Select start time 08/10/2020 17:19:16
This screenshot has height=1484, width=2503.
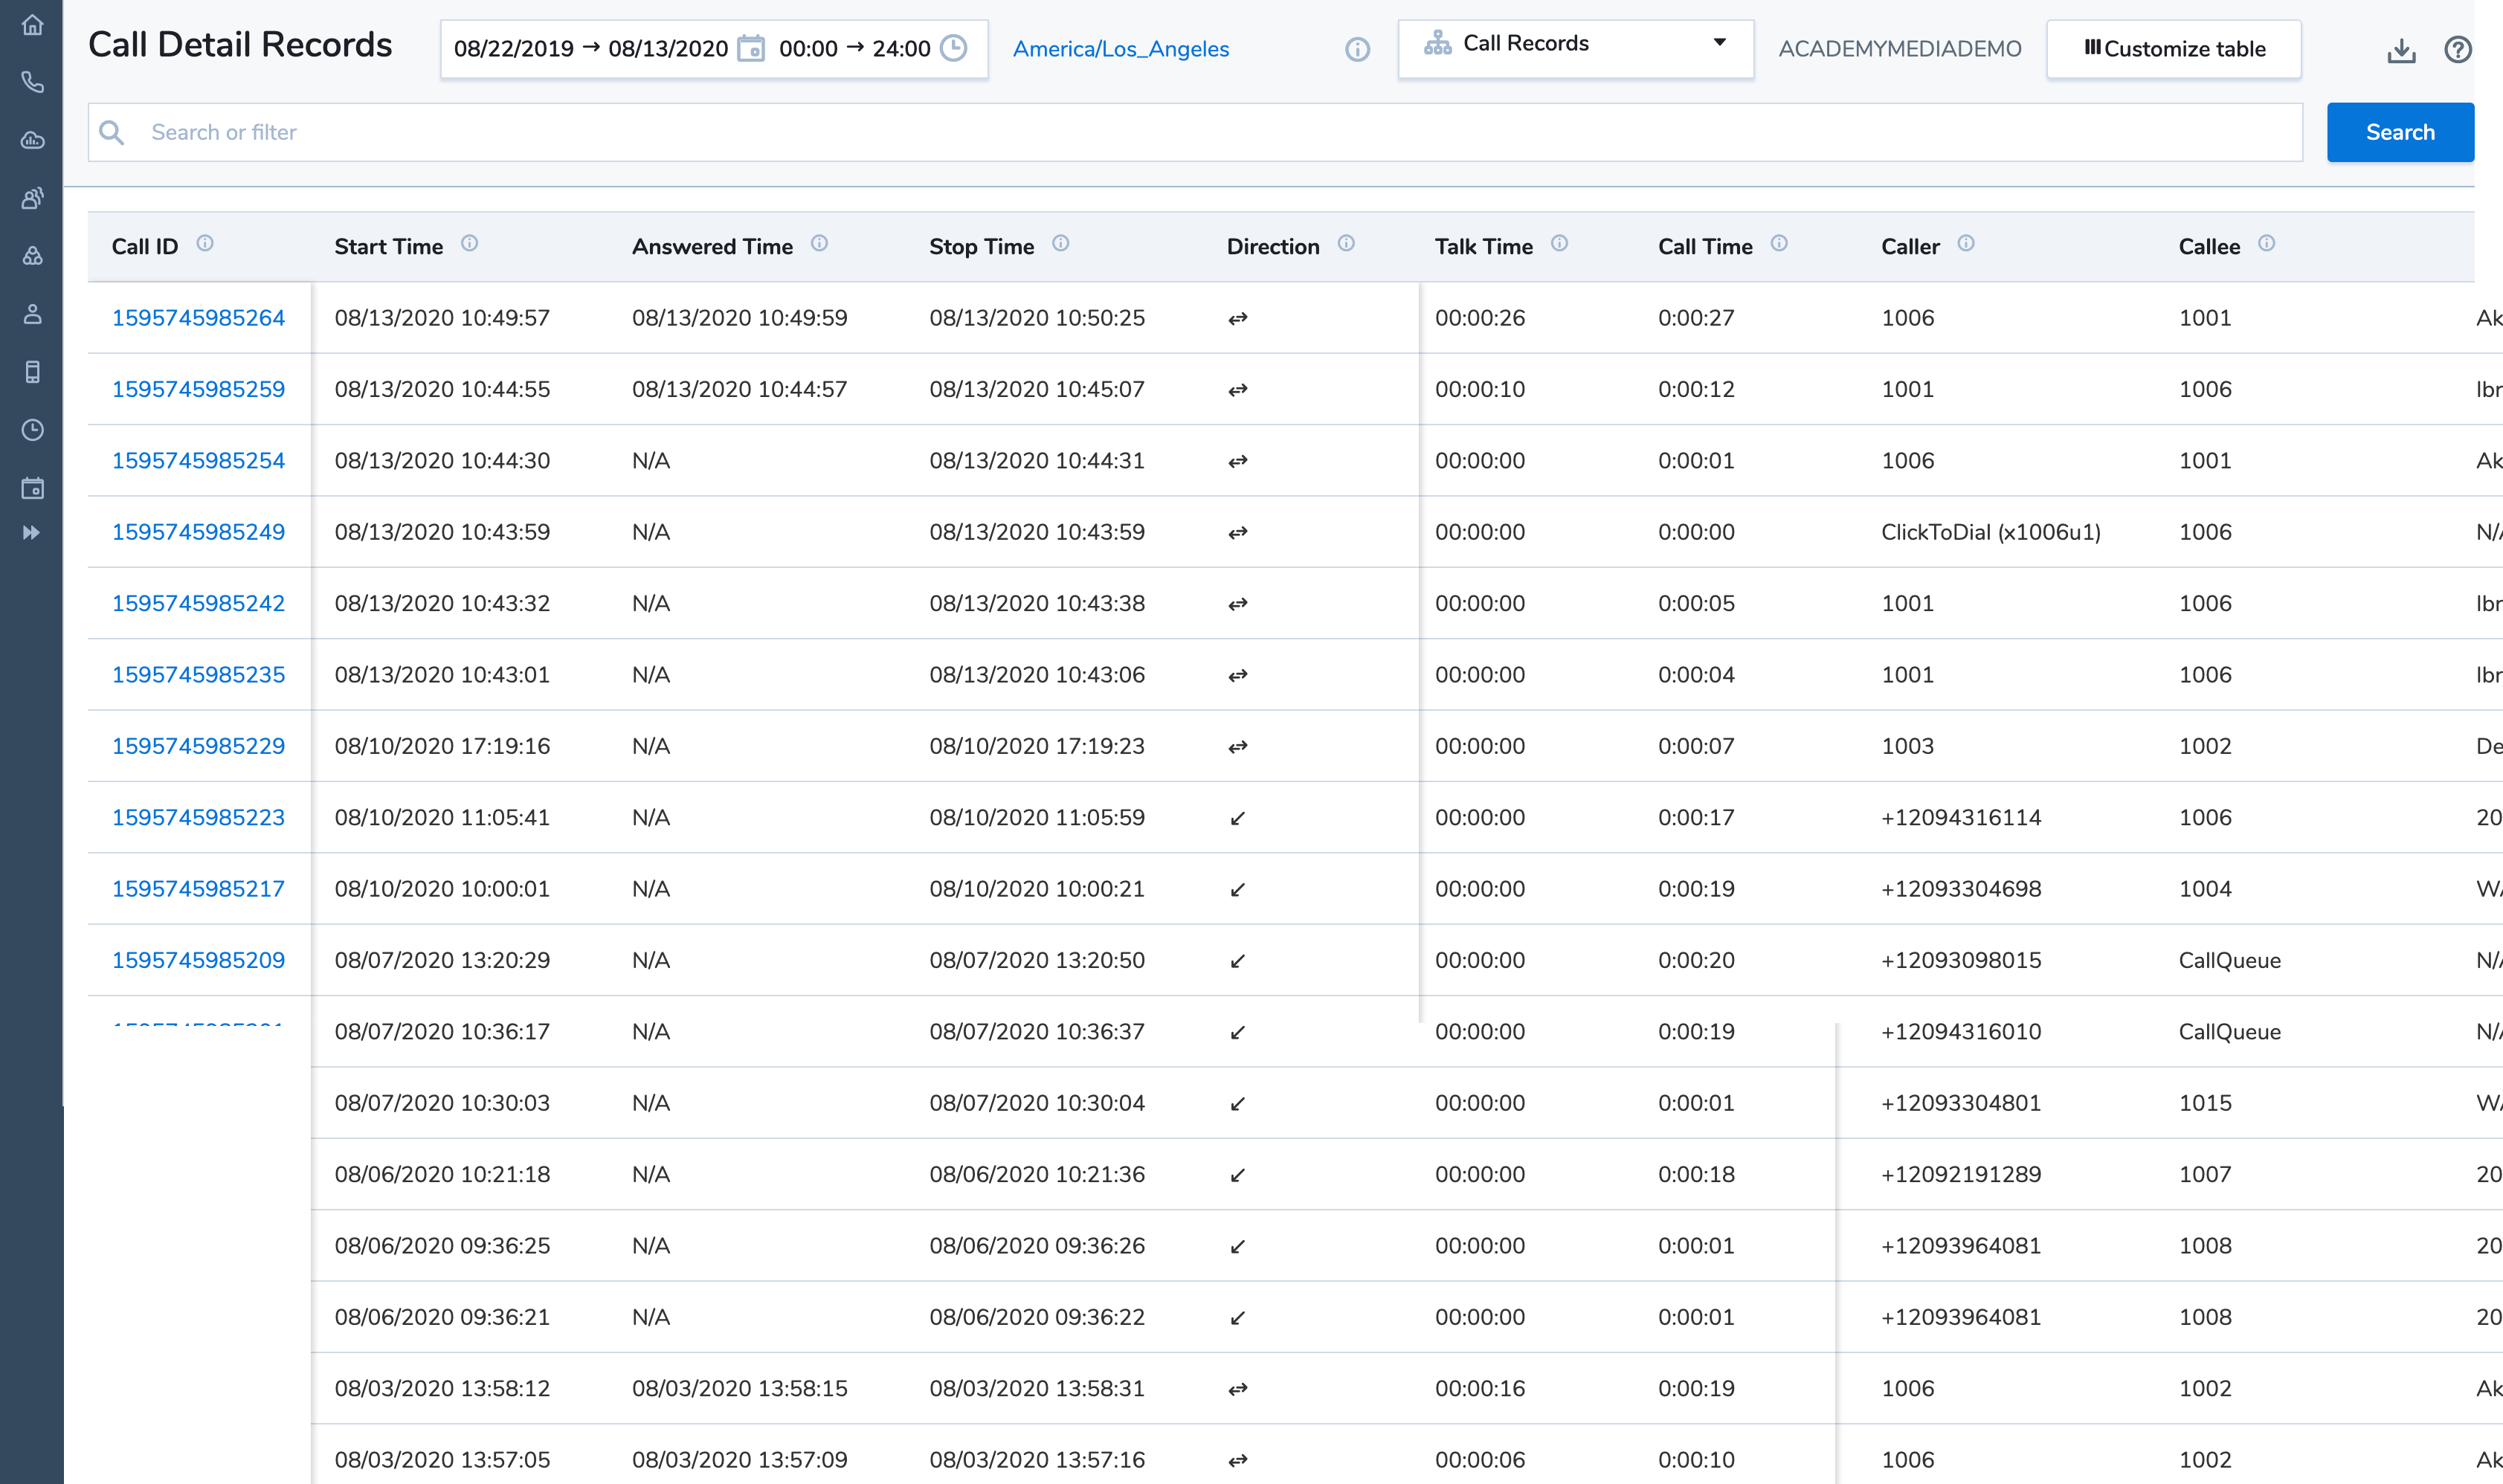pyautogui.click(x=442, y=746)
